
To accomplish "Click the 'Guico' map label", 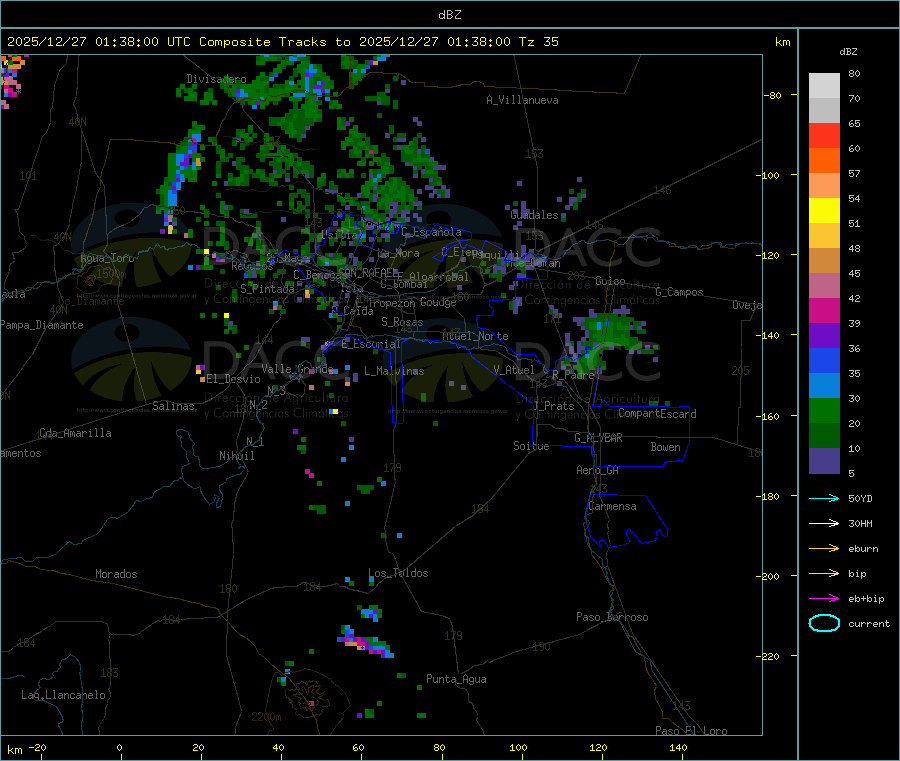I will point(610,281).
